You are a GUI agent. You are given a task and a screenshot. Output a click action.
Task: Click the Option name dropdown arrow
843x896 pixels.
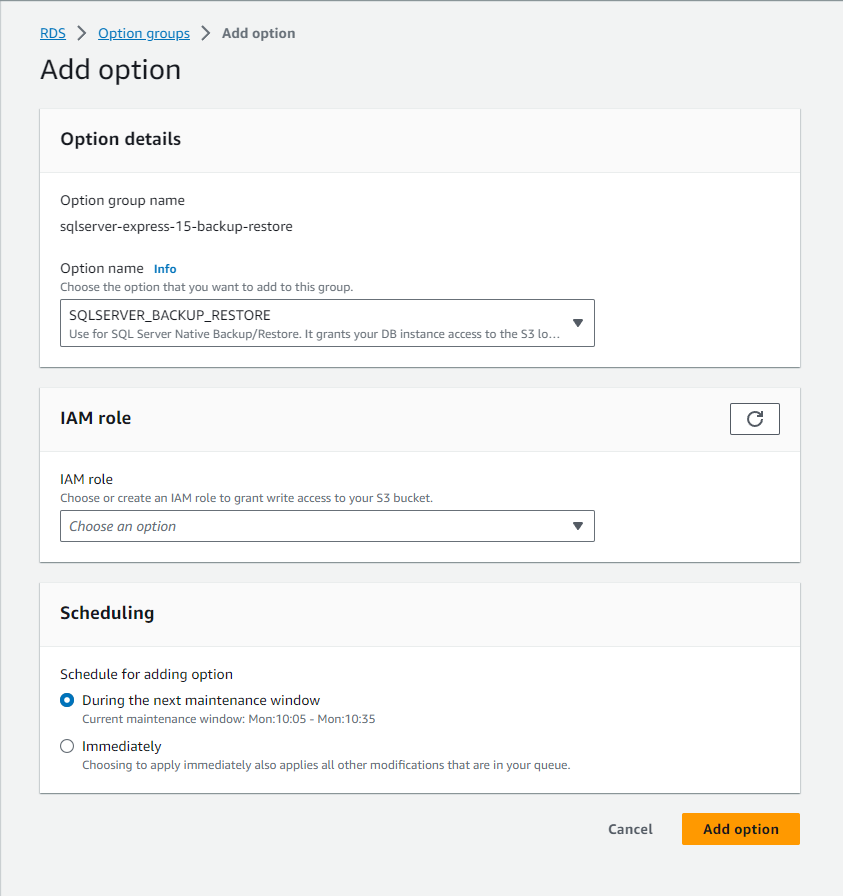tap(577, 323)
